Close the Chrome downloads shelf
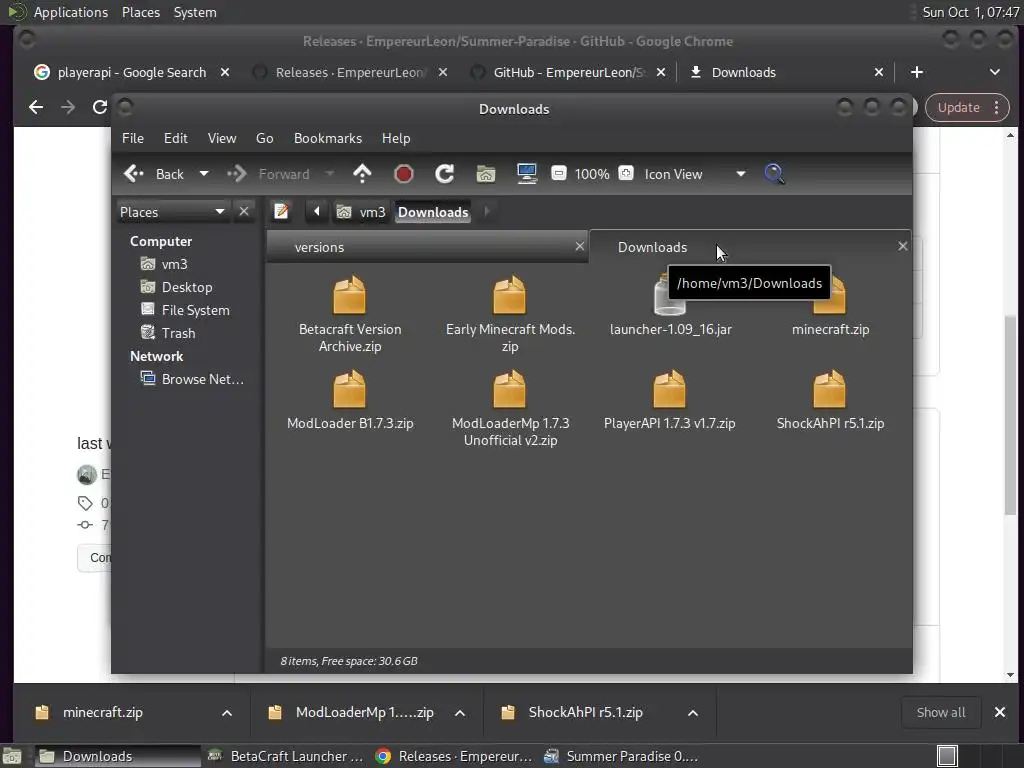The image size is (1024, 768). tap(1000, 712)
